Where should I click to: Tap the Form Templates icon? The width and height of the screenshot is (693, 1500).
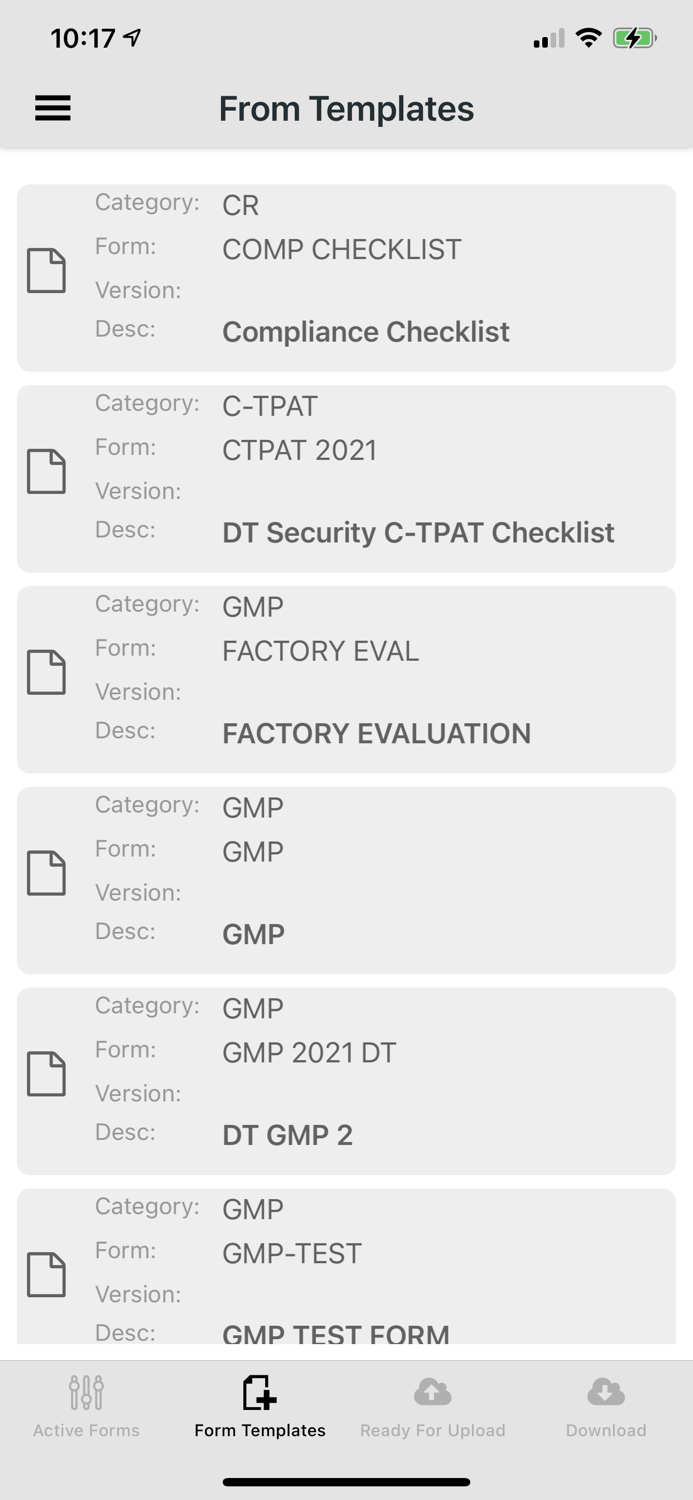click(x=259, y=1390)
